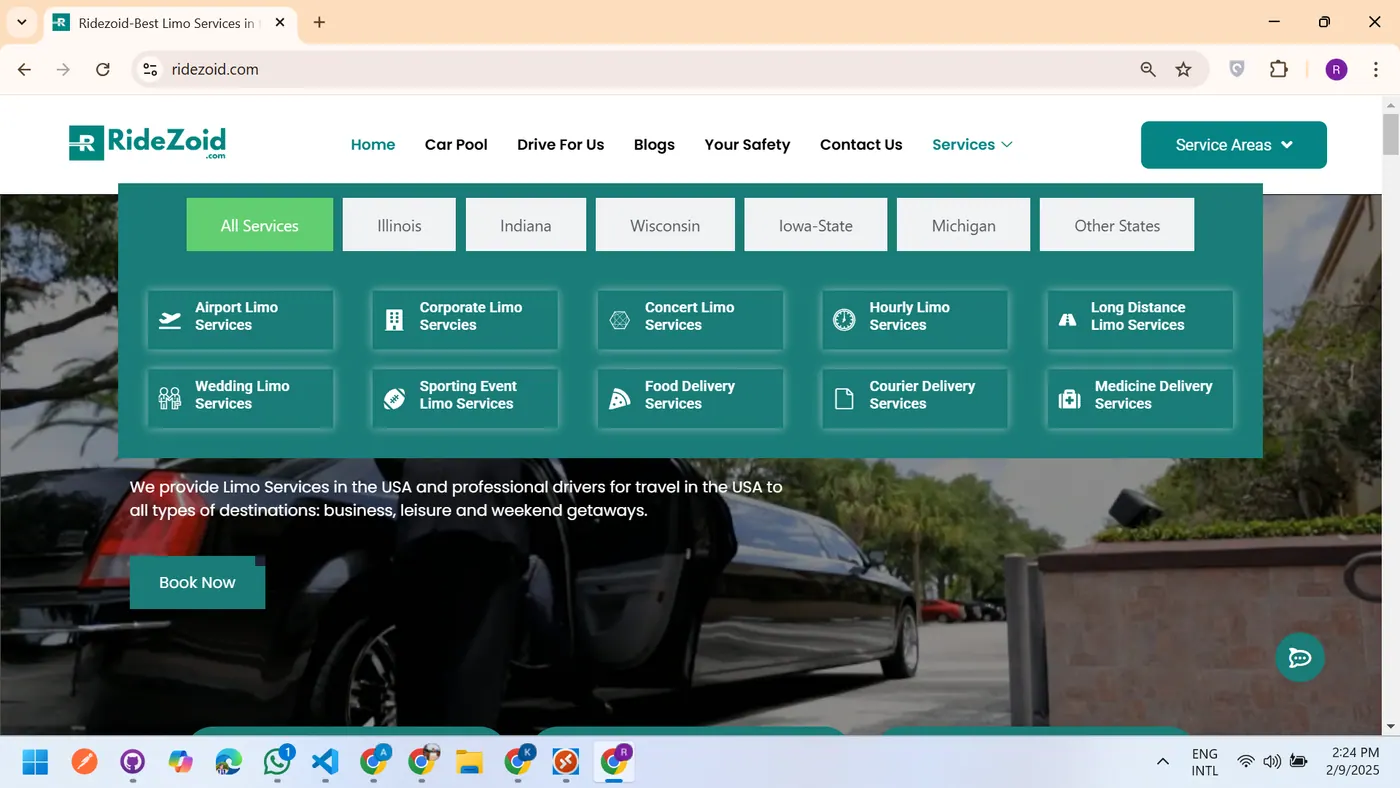
Task: Click the Book Now button
Action: tap(197, 582)
